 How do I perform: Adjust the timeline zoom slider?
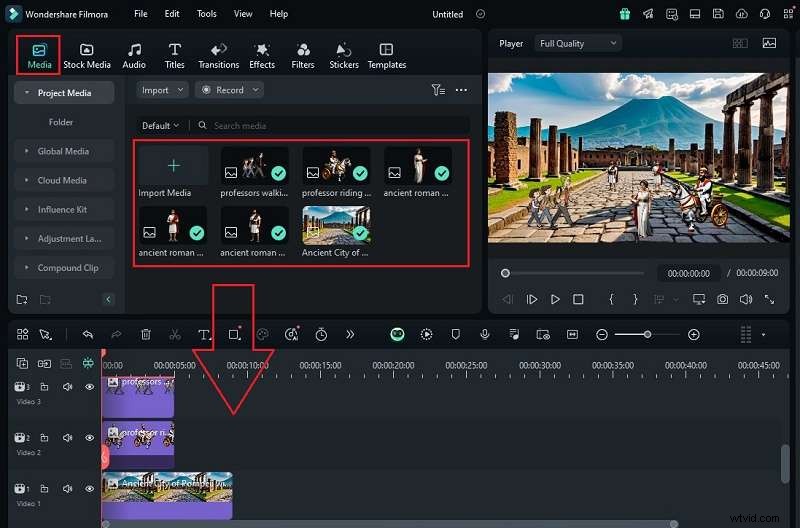pos(647,334)
